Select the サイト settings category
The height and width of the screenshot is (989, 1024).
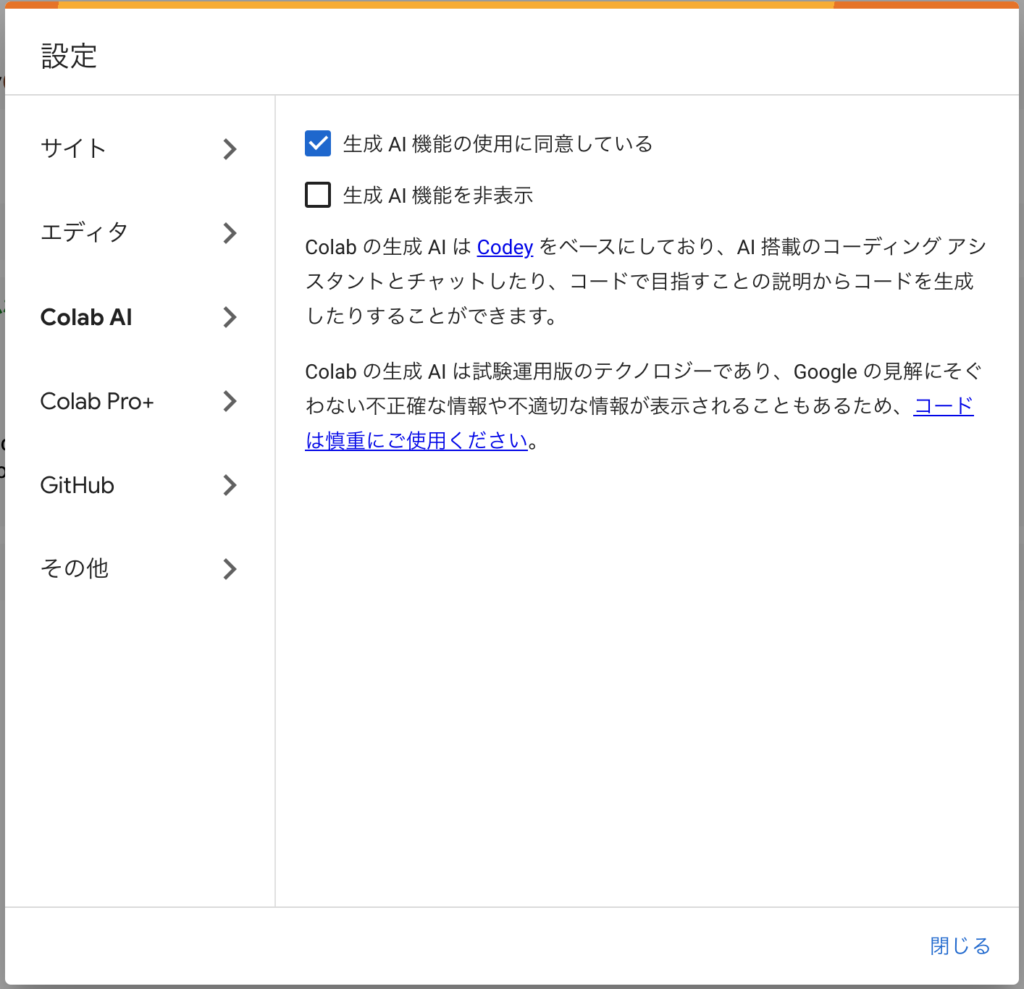coord(72,148)
